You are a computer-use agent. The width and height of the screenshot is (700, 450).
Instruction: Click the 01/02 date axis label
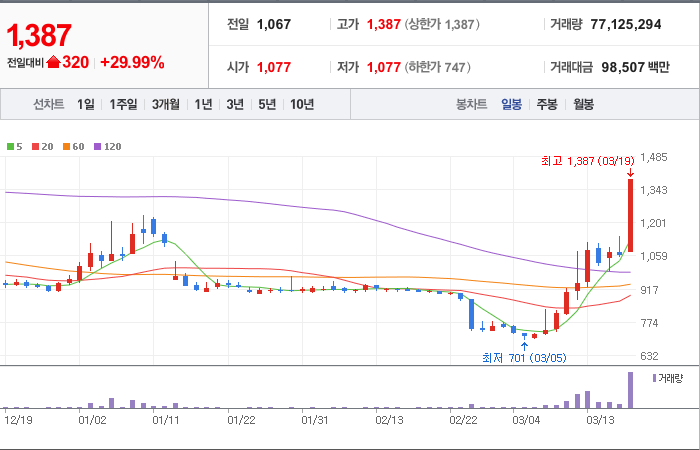click(x=92, y=420)
